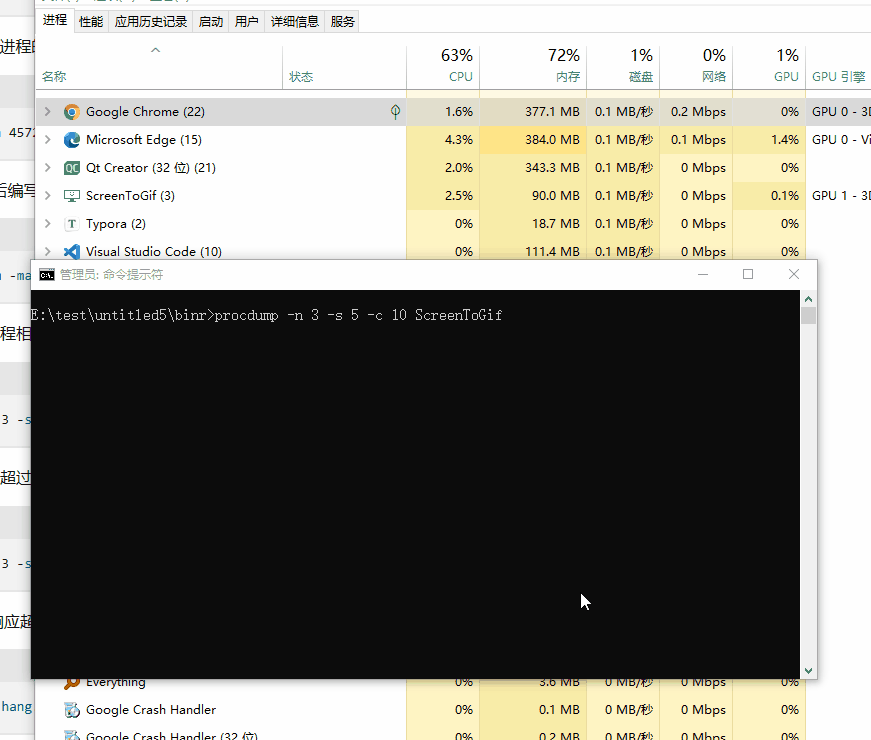The width and height of the screenshot is (871, 740).
Task: Expand the Visual Studio Code process group
Action: pyautogui.click(x=48, y=252)
